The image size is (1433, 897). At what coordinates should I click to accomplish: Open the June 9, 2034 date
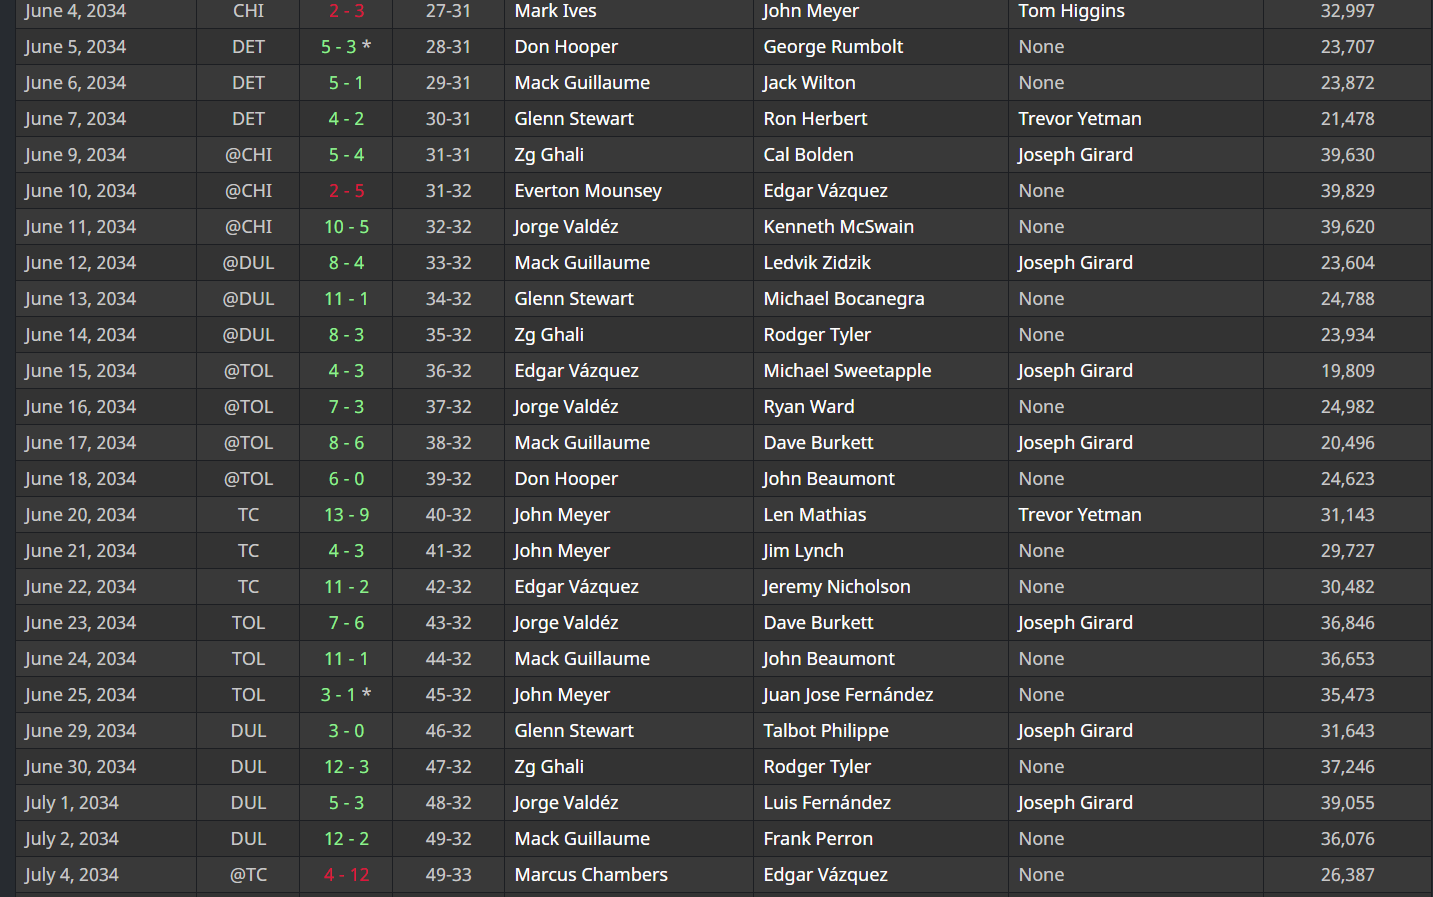pyautogui.click(x=76, y=155)
